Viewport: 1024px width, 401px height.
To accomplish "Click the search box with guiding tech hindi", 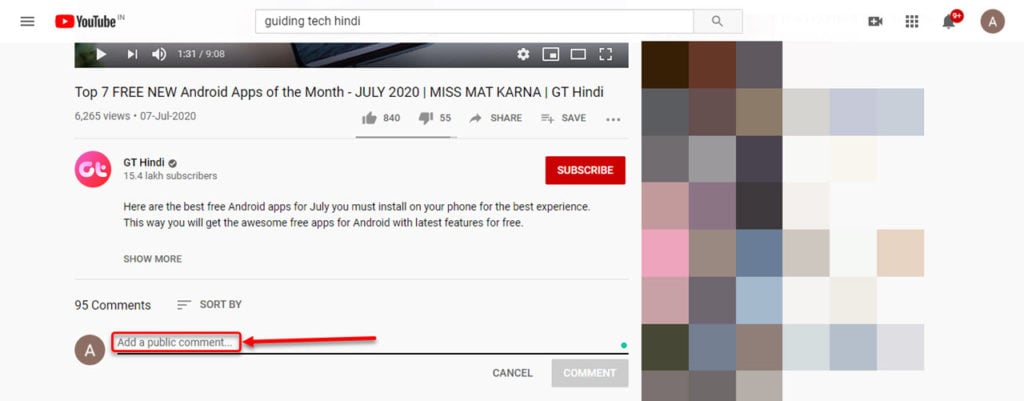I will (474, 22).
